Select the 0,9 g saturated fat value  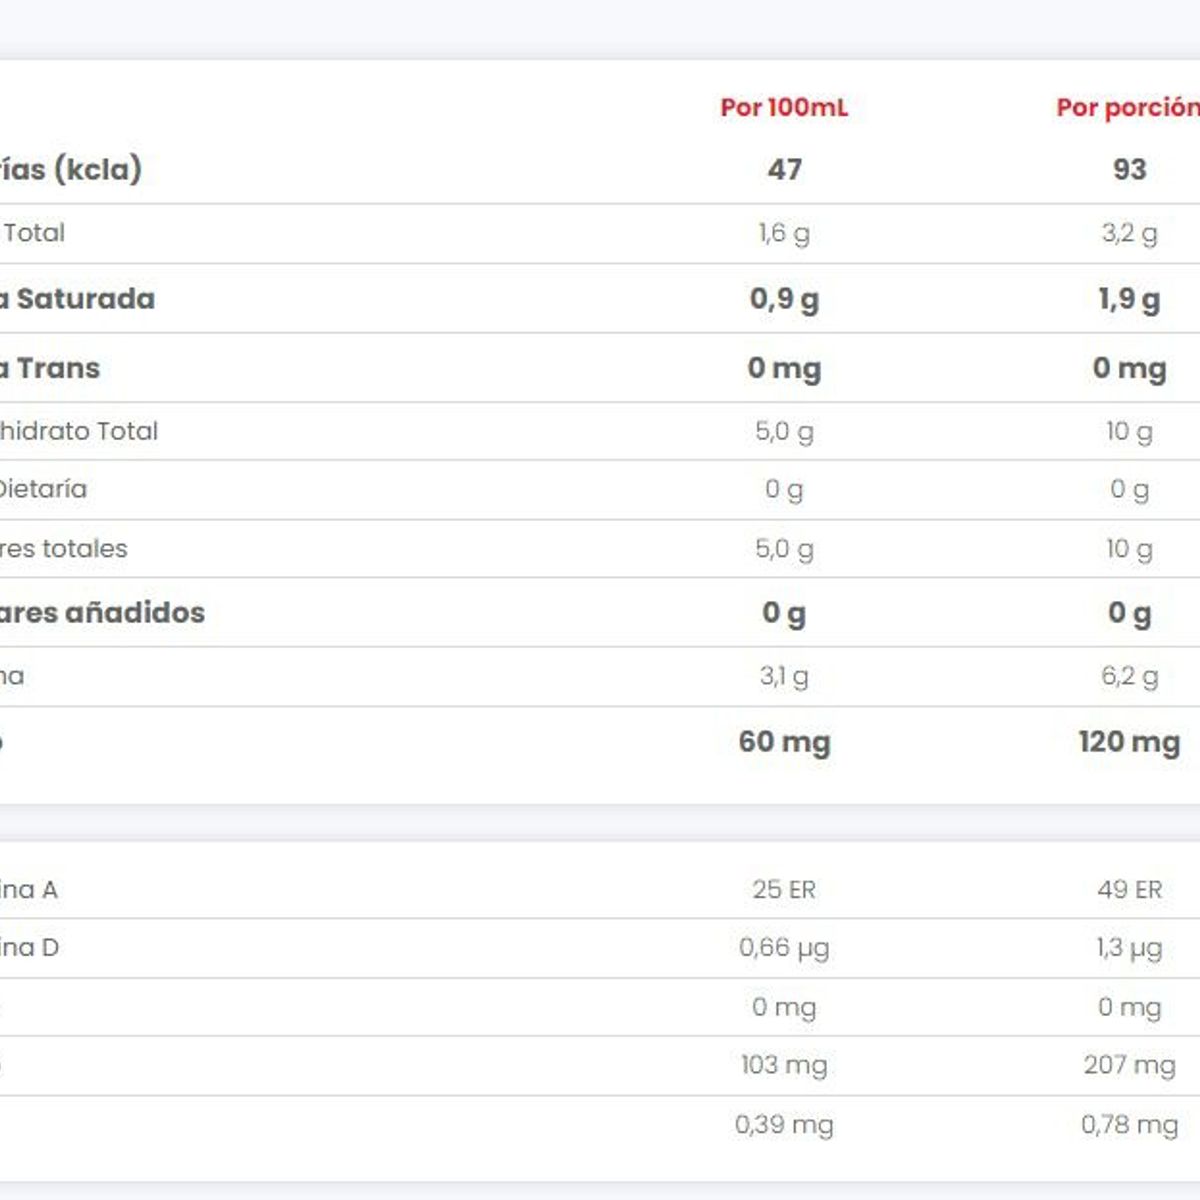(784, 299)
